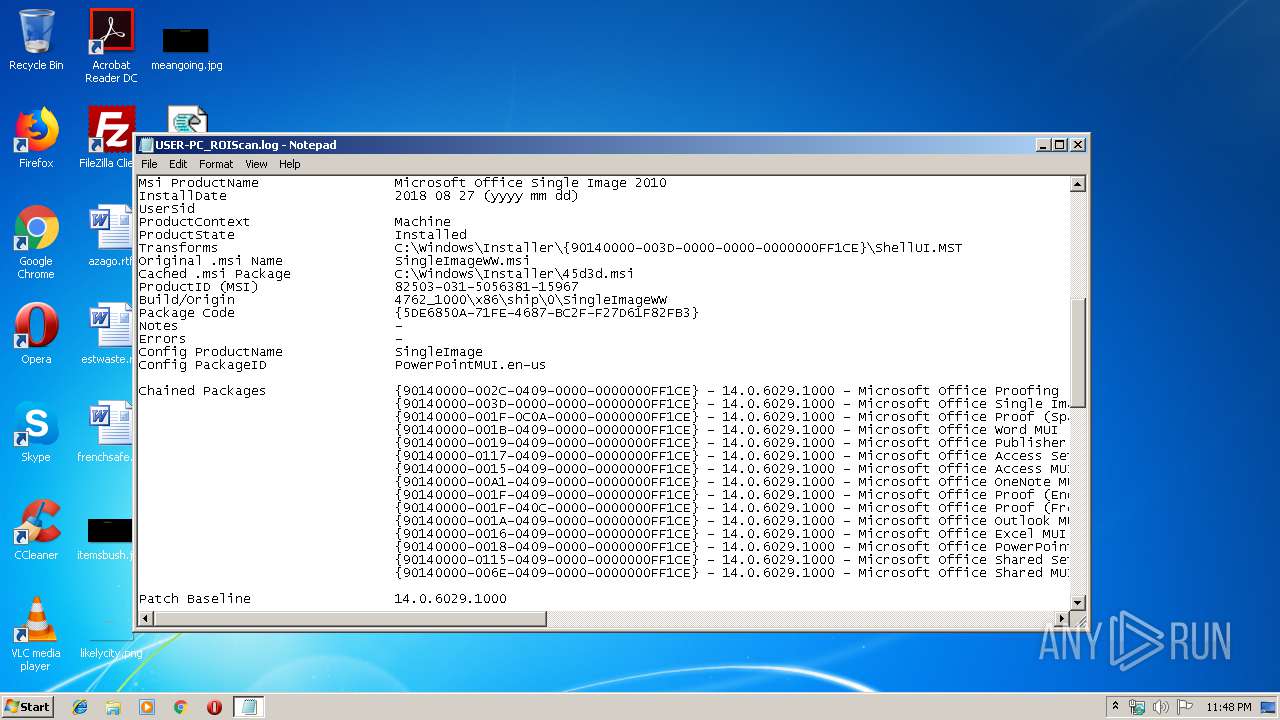
Task: Click 'Microsoft Office Single Image 2010' text
Action: click(x=530, y=183)
